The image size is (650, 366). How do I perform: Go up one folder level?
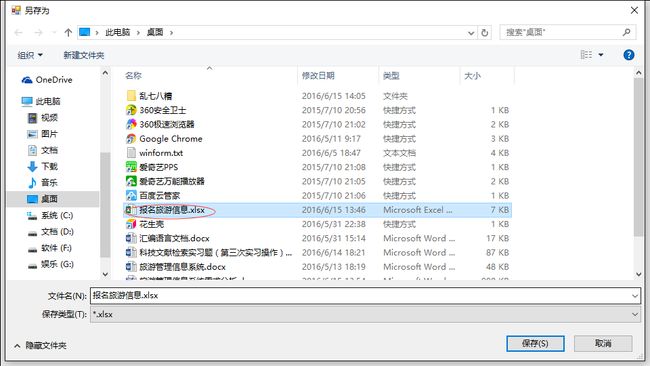[x=68, y=32]
